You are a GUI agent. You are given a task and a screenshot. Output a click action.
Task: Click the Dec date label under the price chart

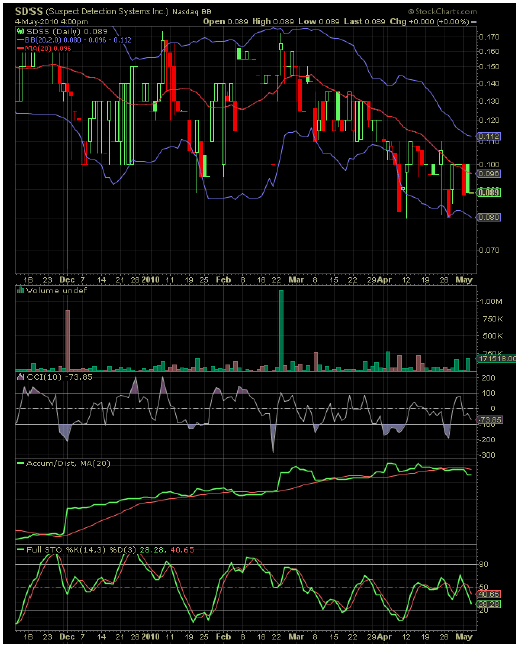67,280
